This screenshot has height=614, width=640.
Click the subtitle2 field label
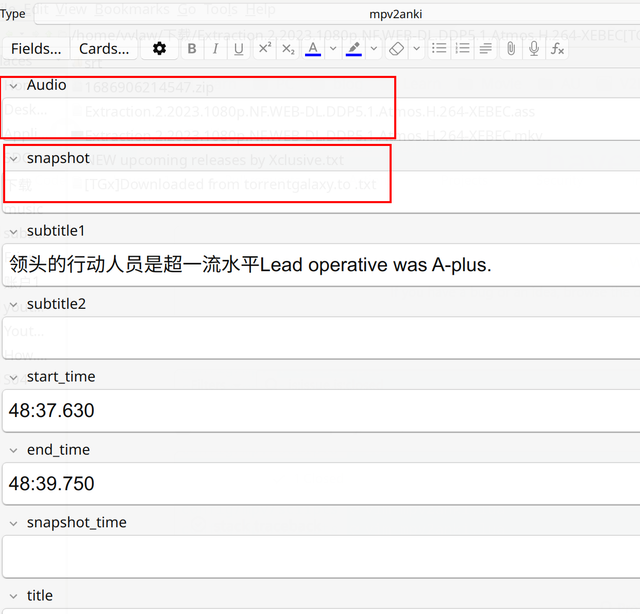pyautogui.click(x=56, y=304)
